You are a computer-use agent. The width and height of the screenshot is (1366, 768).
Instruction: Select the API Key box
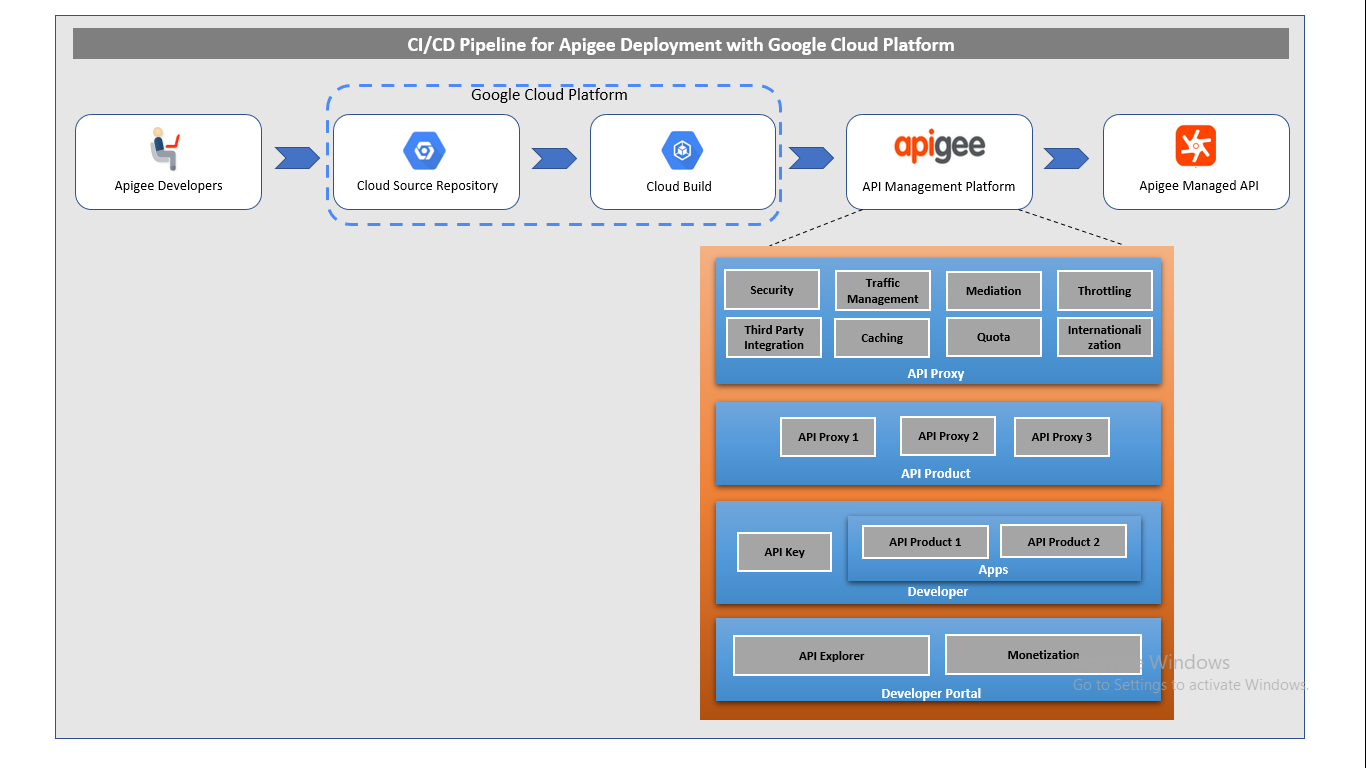[785, 552]
